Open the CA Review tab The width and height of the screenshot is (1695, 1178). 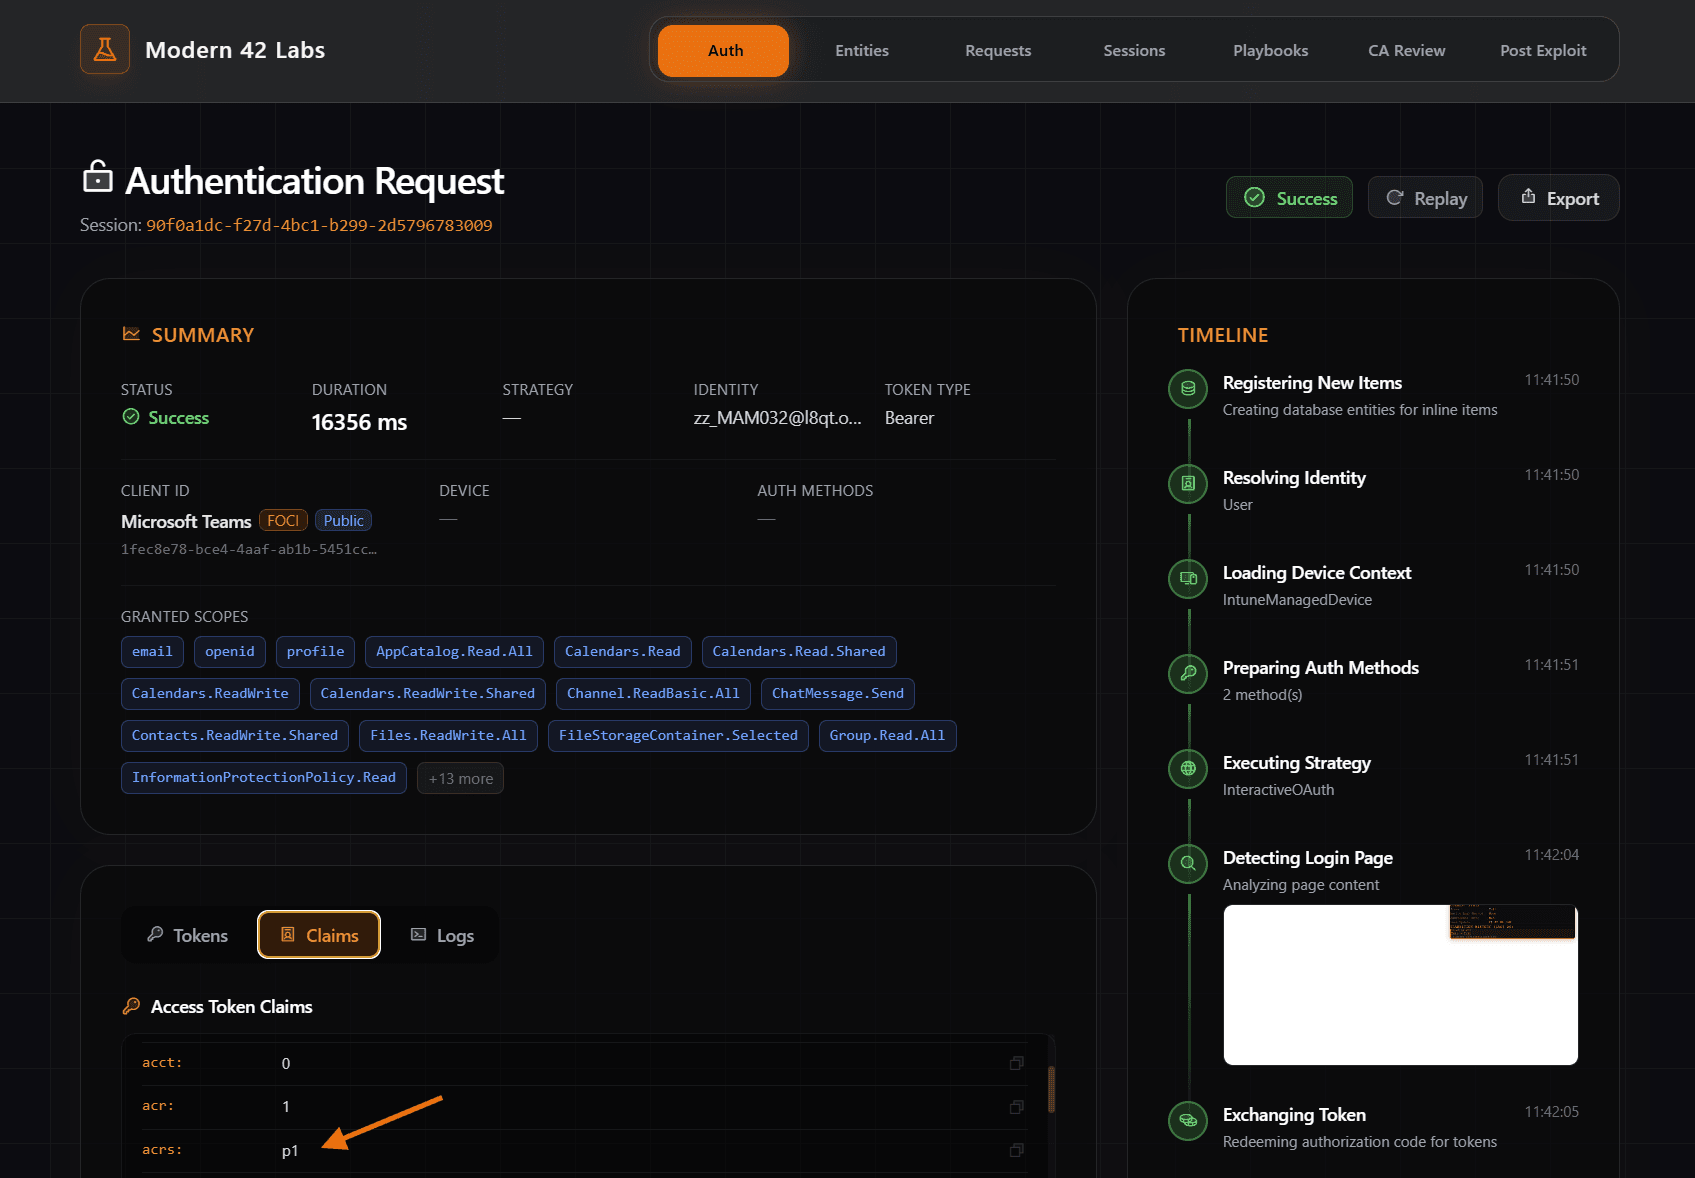pyautogui.click(x=1406, y=51)
